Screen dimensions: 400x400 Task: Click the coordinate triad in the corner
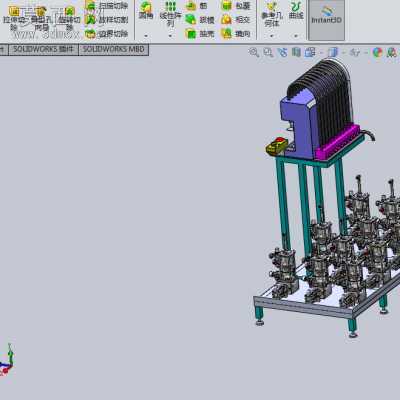coord(7,360)
